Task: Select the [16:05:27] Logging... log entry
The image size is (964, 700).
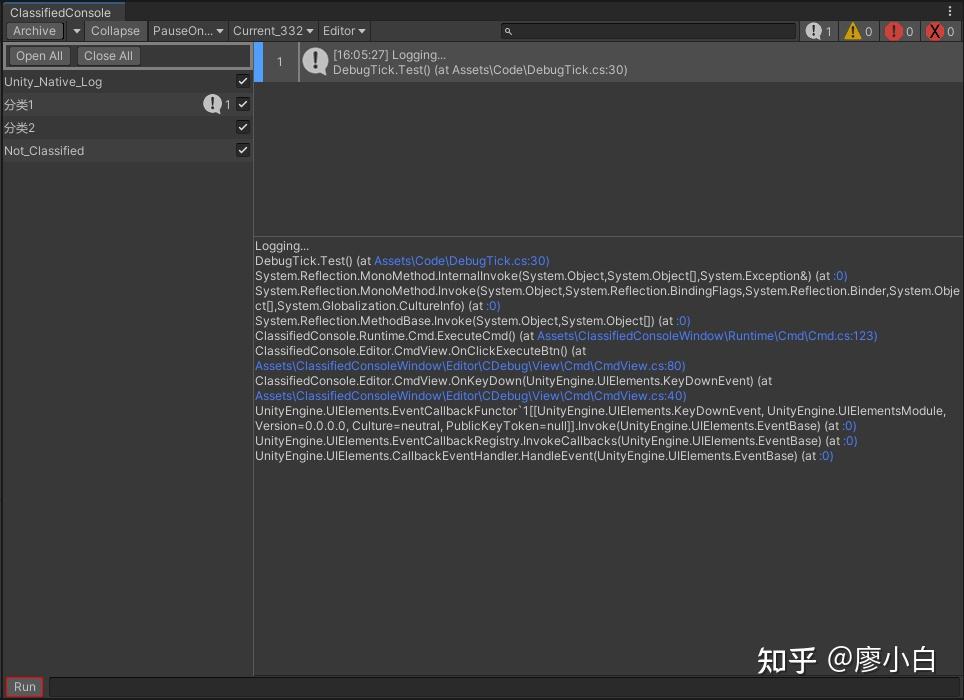Action: (609, 62)
